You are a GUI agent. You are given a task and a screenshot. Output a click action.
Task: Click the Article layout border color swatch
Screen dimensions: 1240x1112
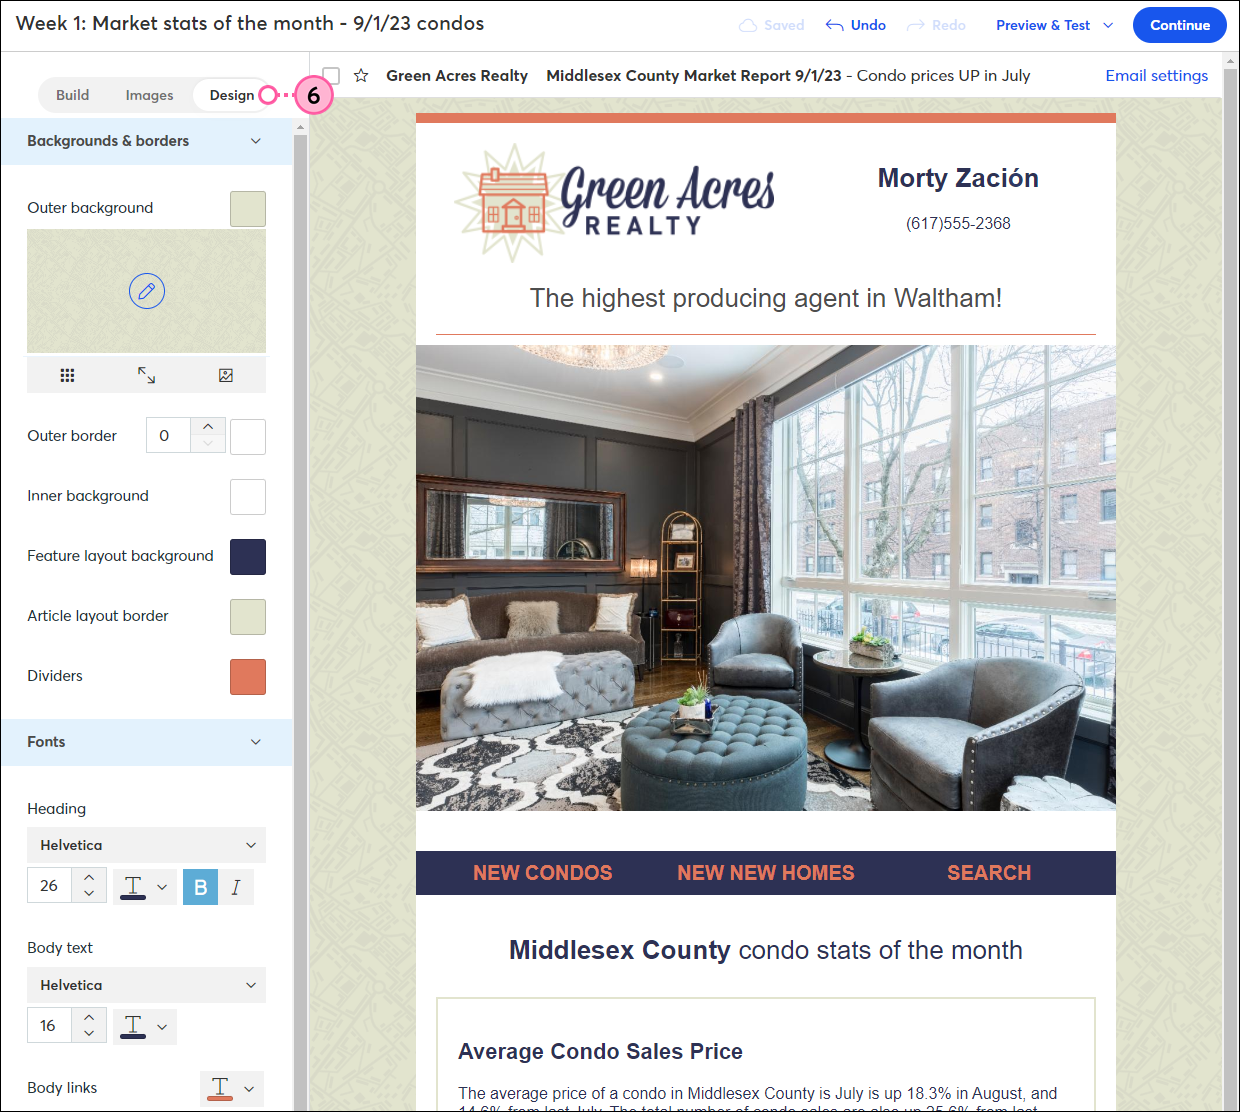tap(248, 617)
